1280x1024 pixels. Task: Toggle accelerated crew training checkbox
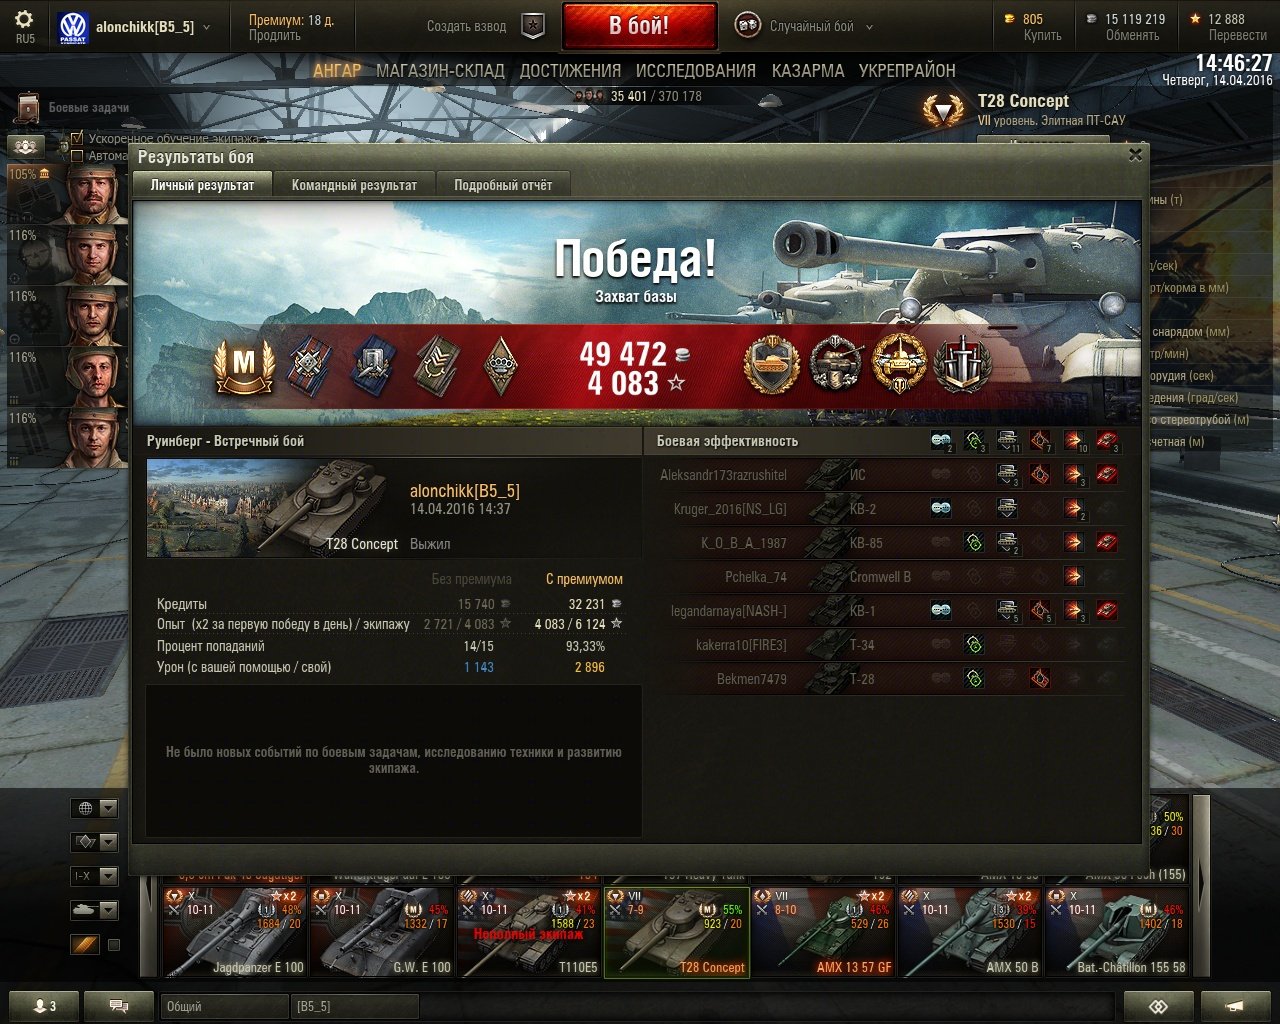(77, 138)
